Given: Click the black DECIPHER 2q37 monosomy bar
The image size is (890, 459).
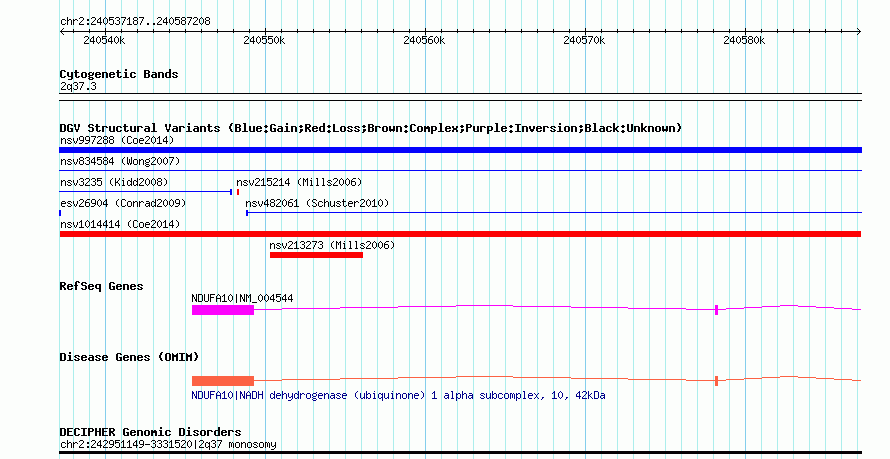Looking at the screenshot, I should (460, 453).
